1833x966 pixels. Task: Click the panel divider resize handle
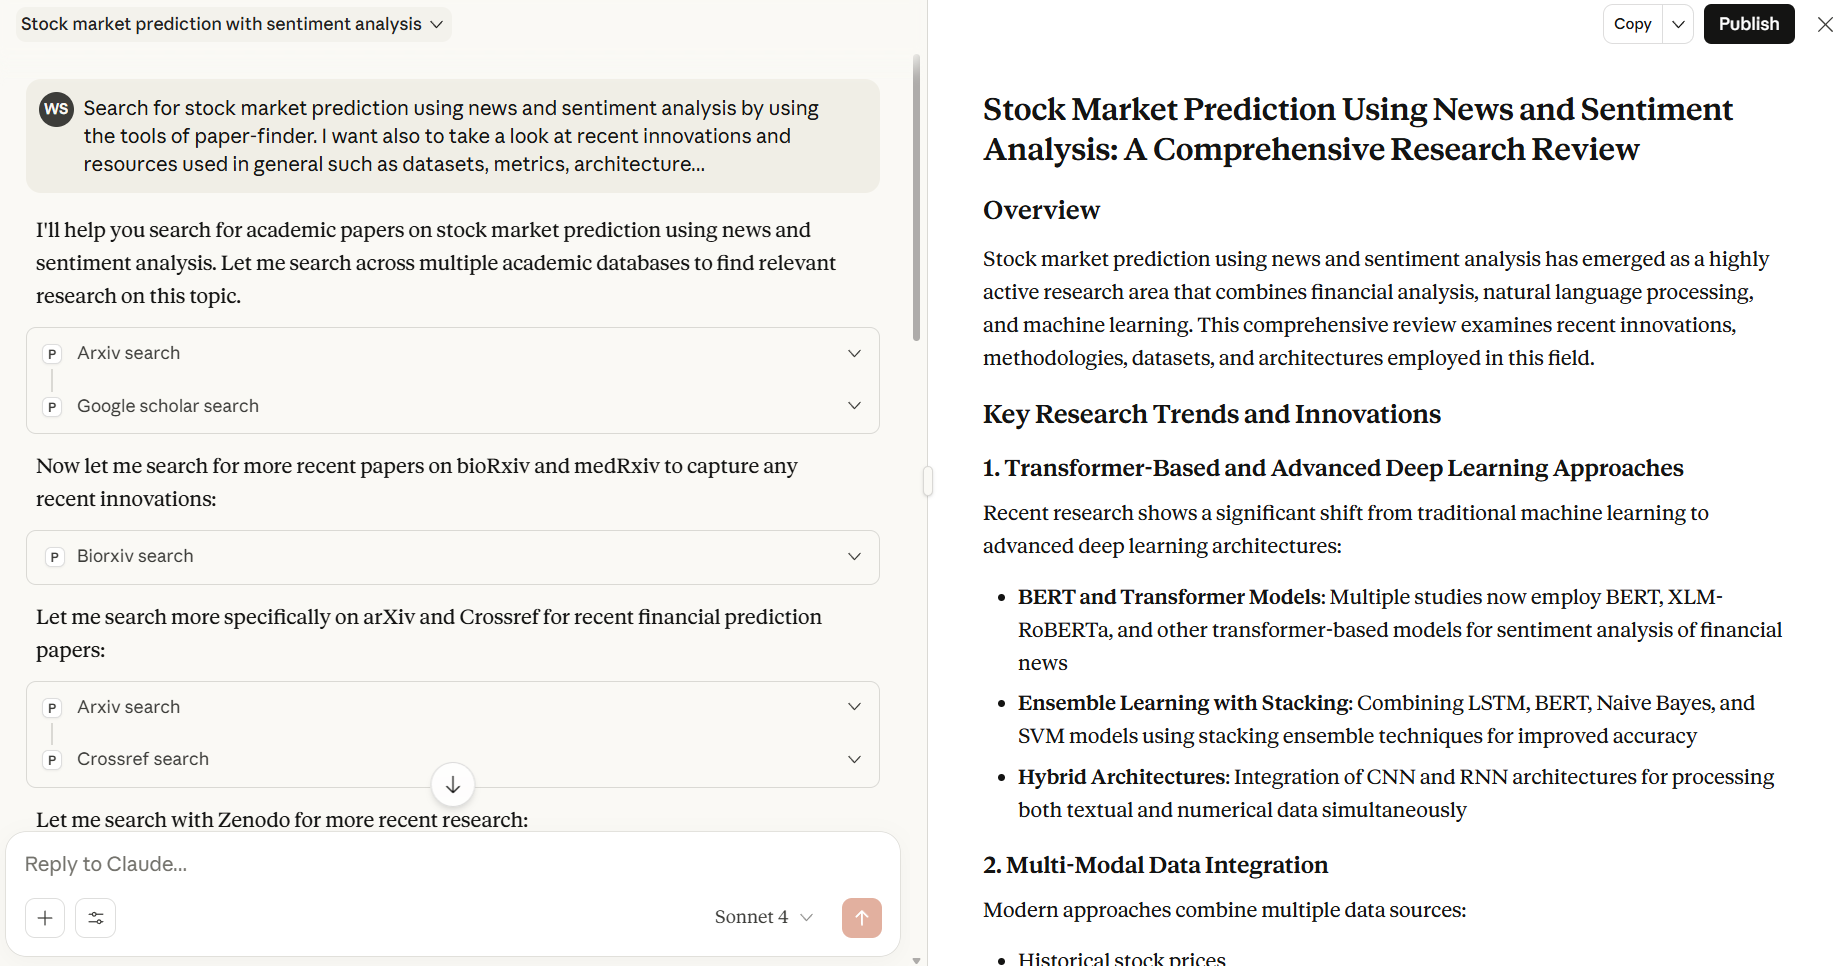(x=928, y=481)
